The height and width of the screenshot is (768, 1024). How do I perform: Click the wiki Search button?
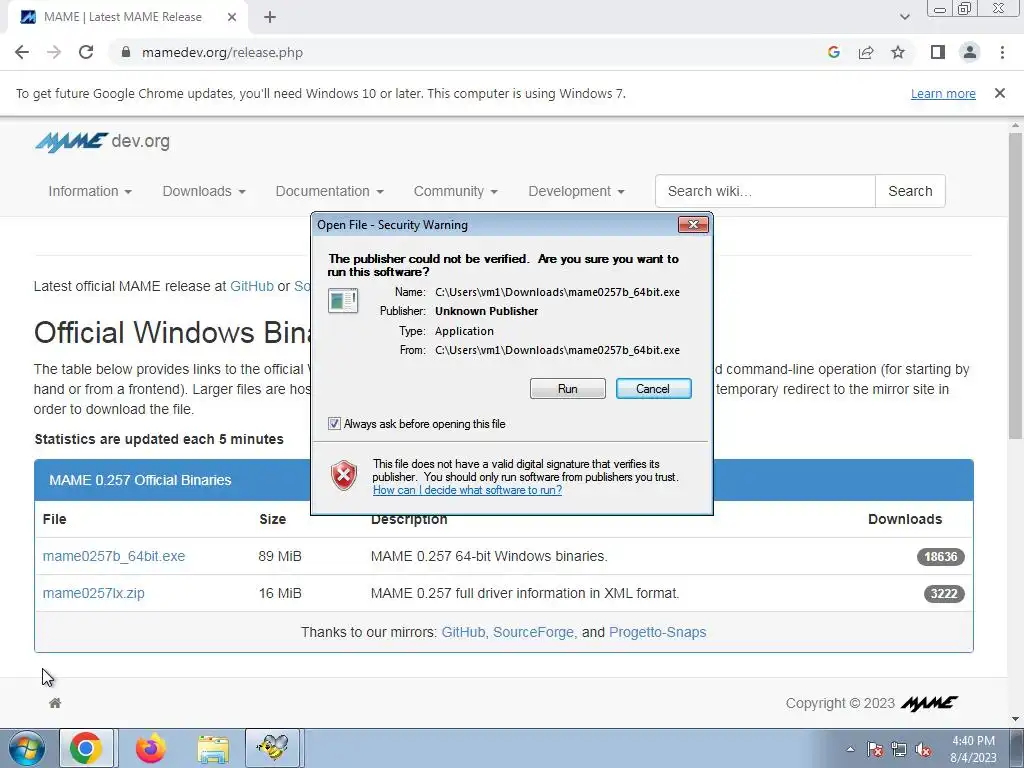click(x=910, y=191)
